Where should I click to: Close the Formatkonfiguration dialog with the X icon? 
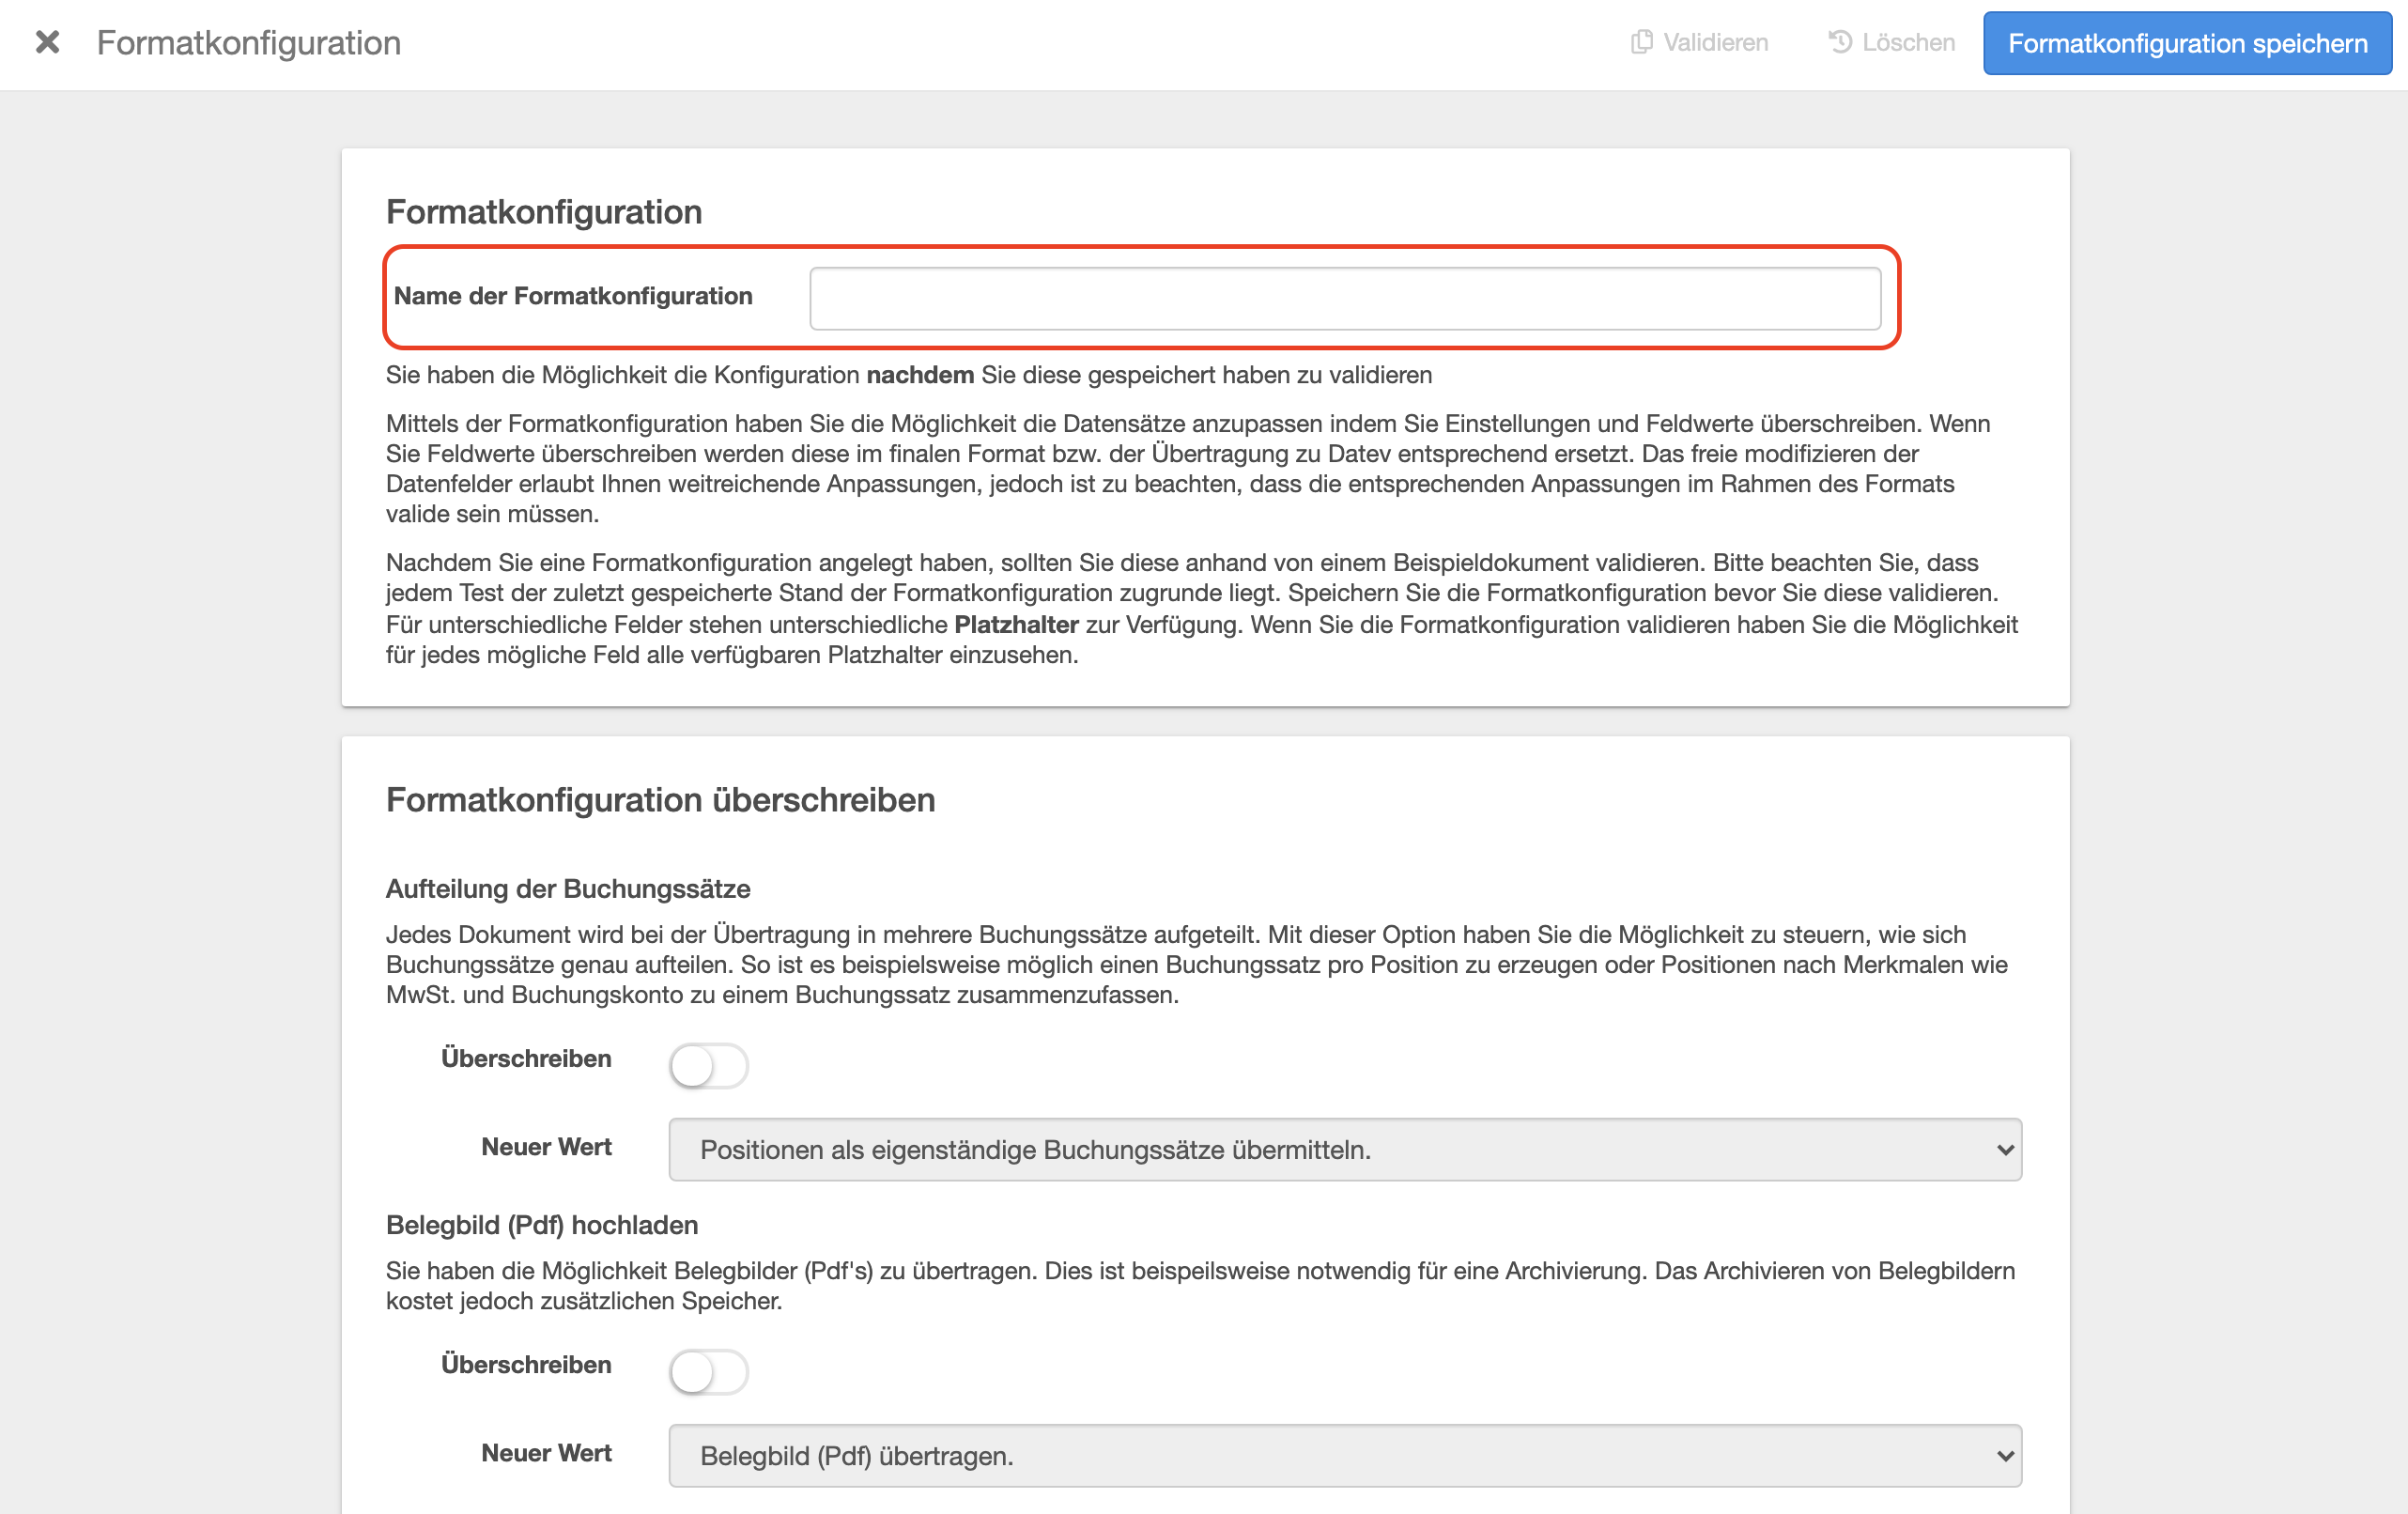pyautogui.click(x=47, y=42)
